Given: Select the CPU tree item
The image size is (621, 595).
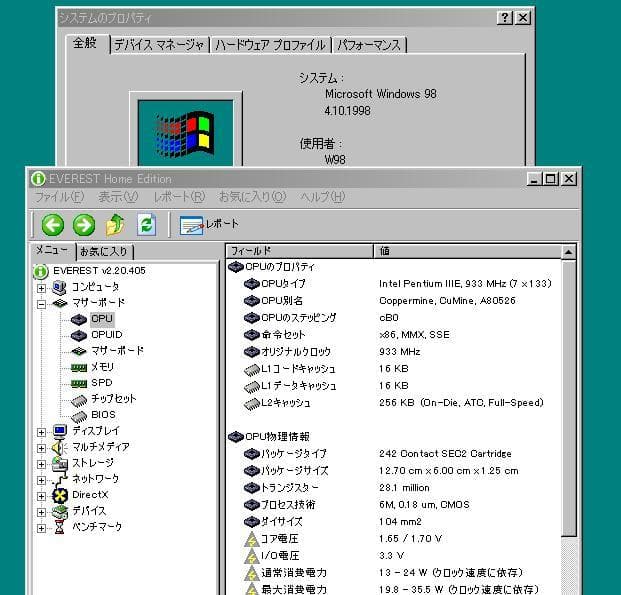Looking at the screenshot, I should [x=102, y=319].
